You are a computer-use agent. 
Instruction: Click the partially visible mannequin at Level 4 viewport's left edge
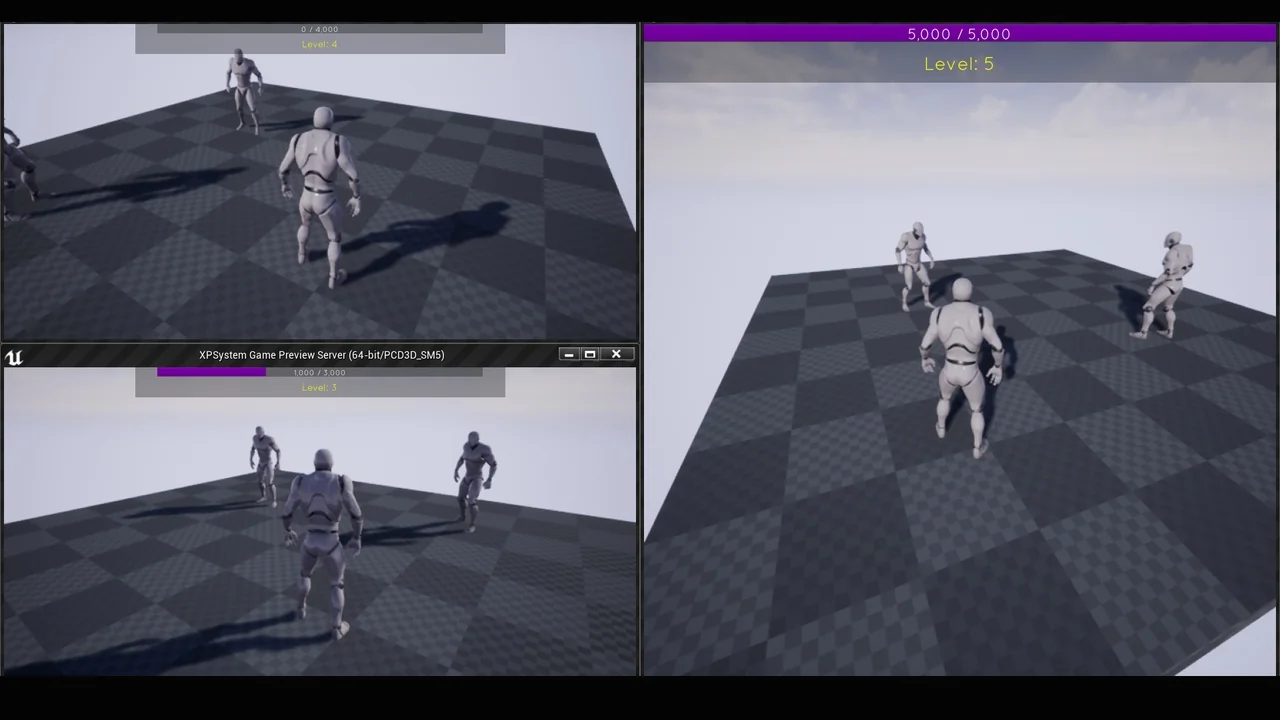pyautogui.click(x=14, y=172)
